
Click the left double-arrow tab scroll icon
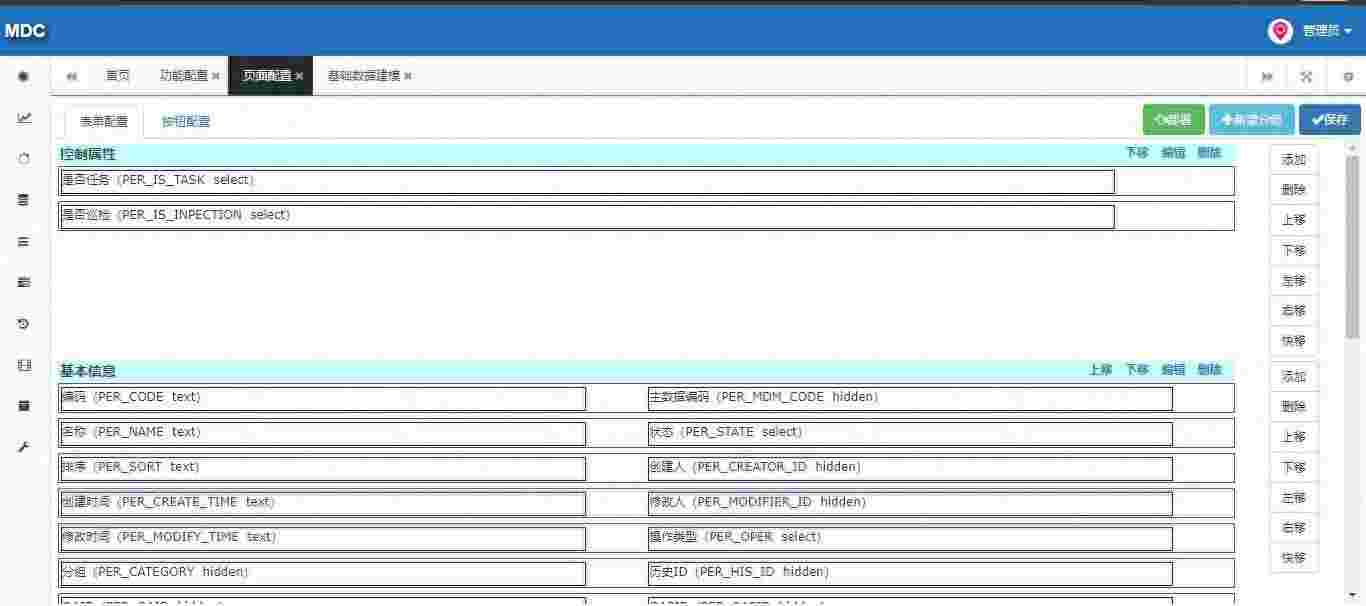click(72, 76)
